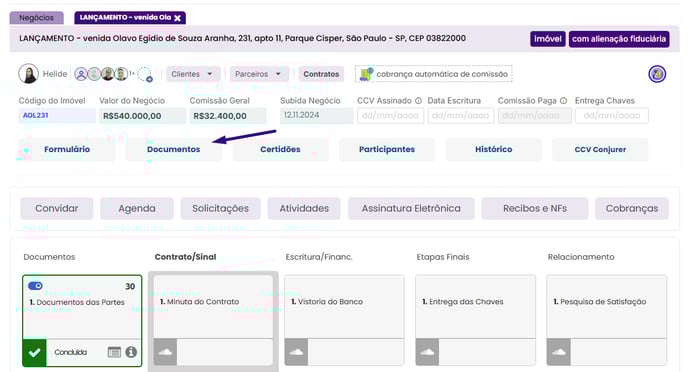Open Assinatura Eletrônica
The height and width of the screenshot is (372, 688).
pos(411,208)
